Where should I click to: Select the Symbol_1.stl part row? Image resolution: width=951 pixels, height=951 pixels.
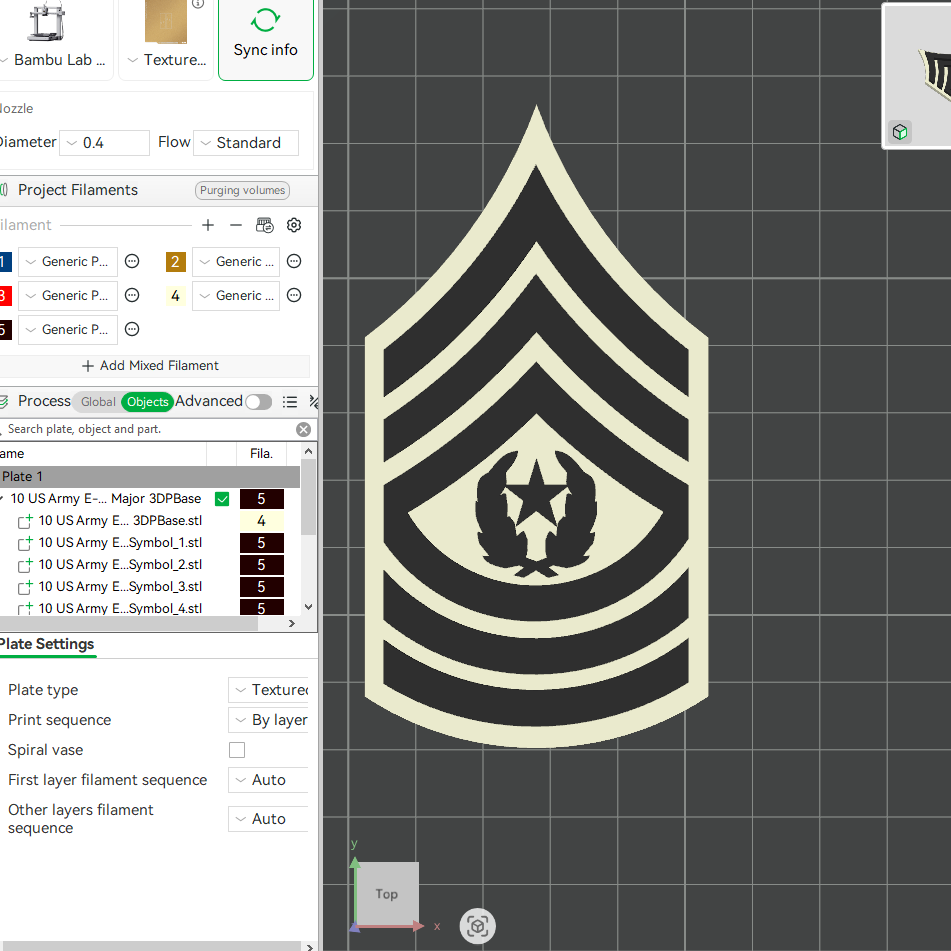pyautogui.click(x=120, y=543)
